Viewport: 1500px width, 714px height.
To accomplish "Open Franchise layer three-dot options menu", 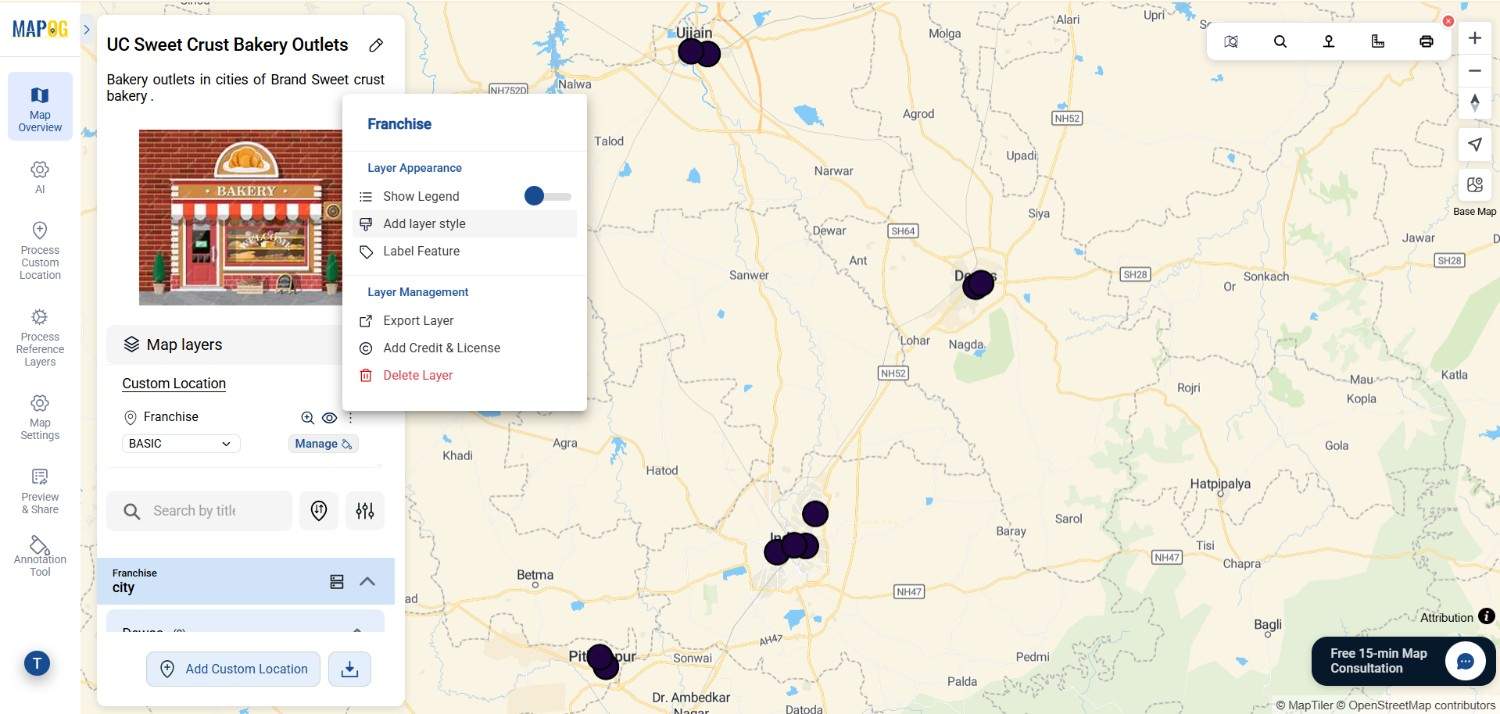I will (x=350, y=418).
